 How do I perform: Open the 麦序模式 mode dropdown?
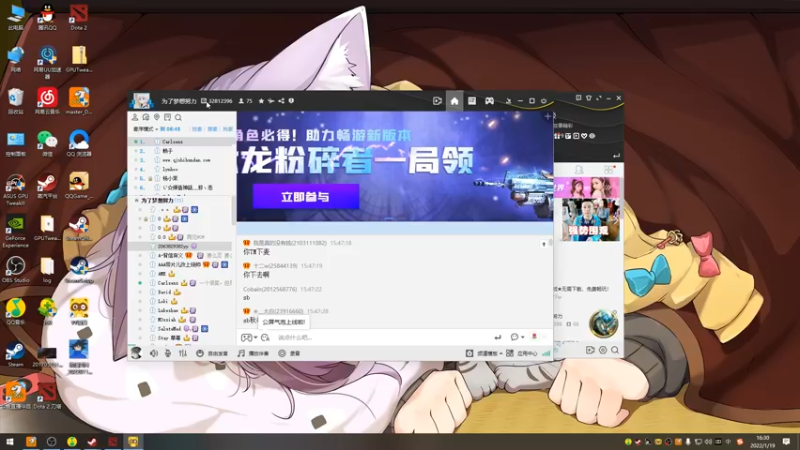(x=145, y=129)
